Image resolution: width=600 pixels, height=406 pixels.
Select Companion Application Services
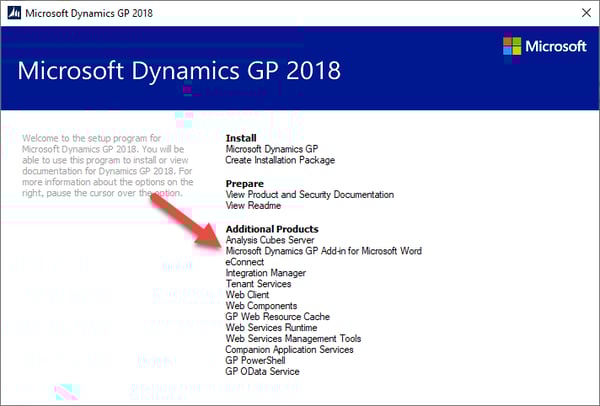click(x=289, y=349)
